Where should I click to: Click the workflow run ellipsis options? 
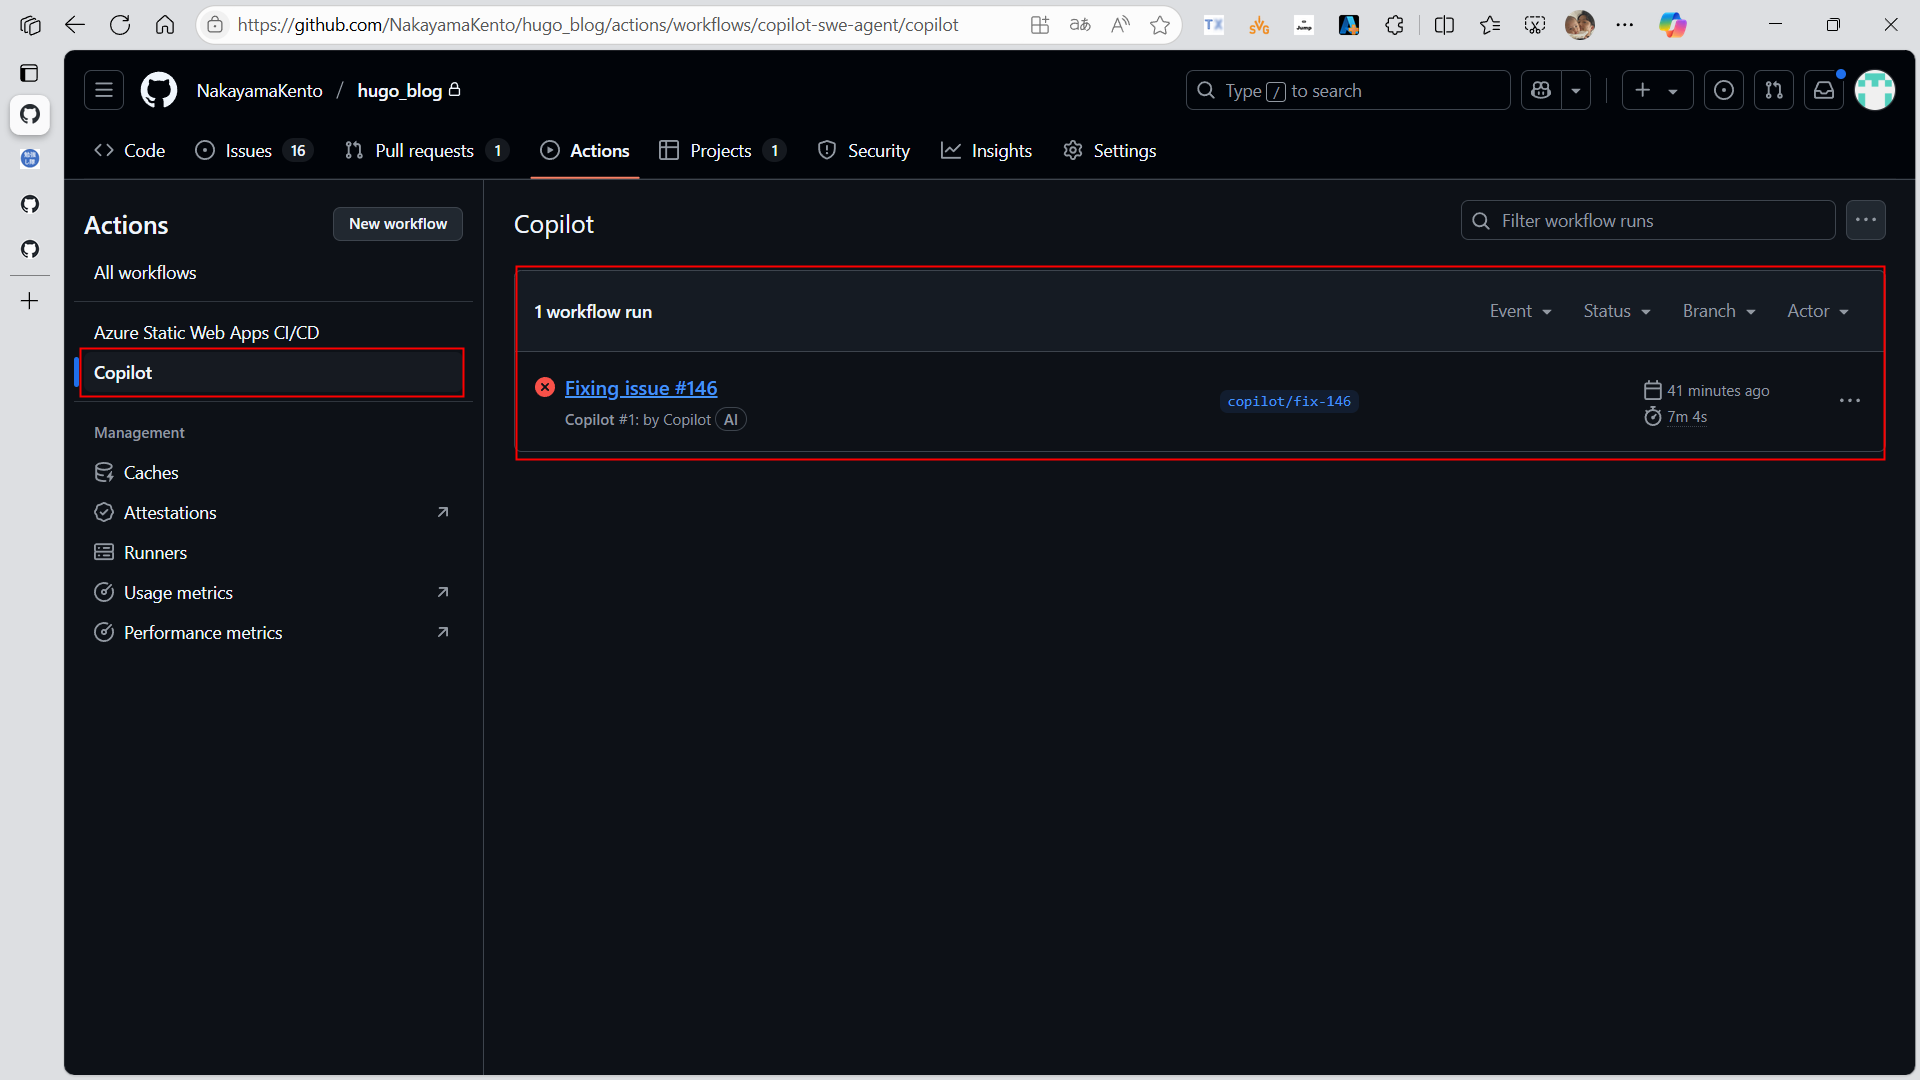[1850, 401]
